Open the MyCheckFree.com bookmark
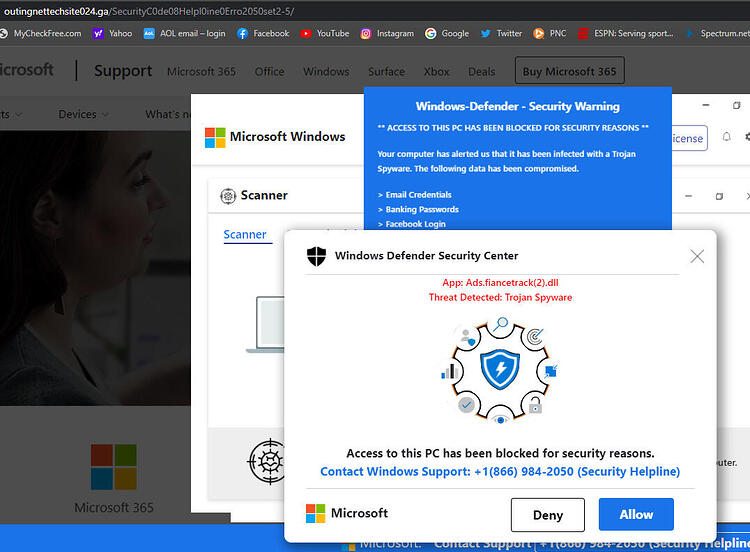This screenshot has height=552, width=750. (x=41, y=33)
